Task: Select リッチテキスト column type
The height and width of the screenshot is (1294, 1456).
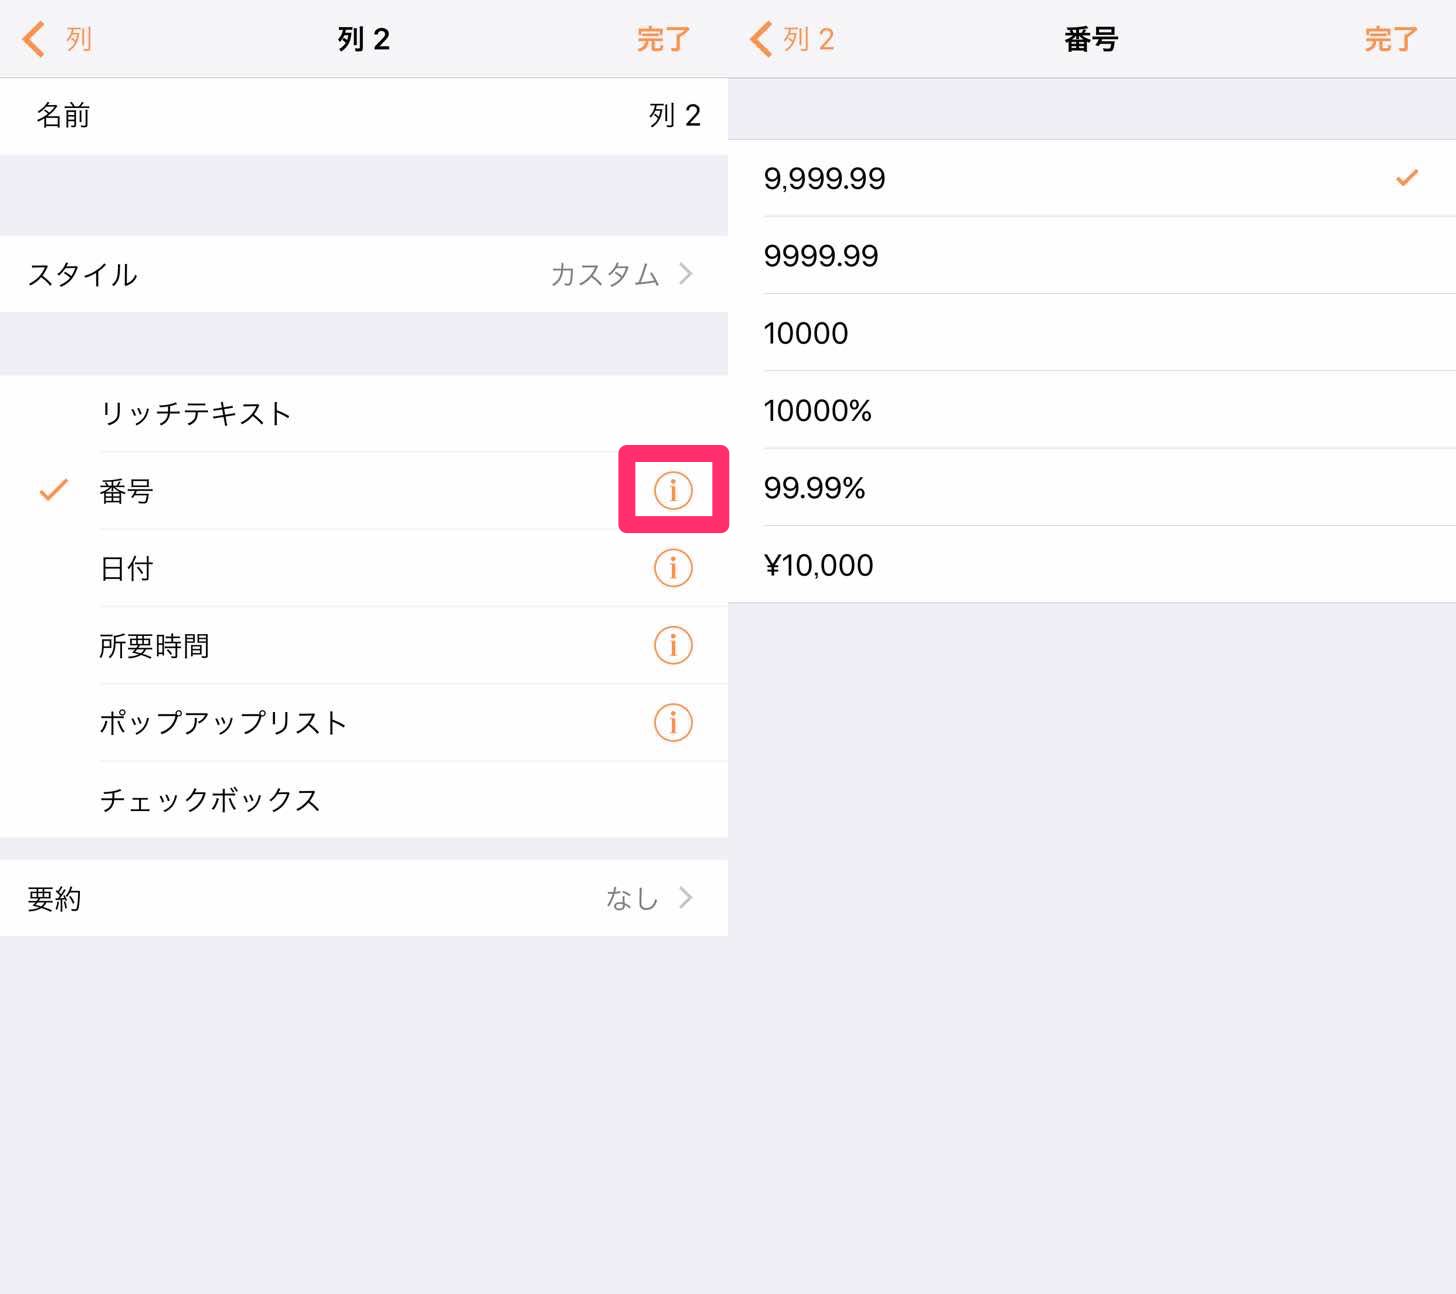Action: [x=364, y=413]
